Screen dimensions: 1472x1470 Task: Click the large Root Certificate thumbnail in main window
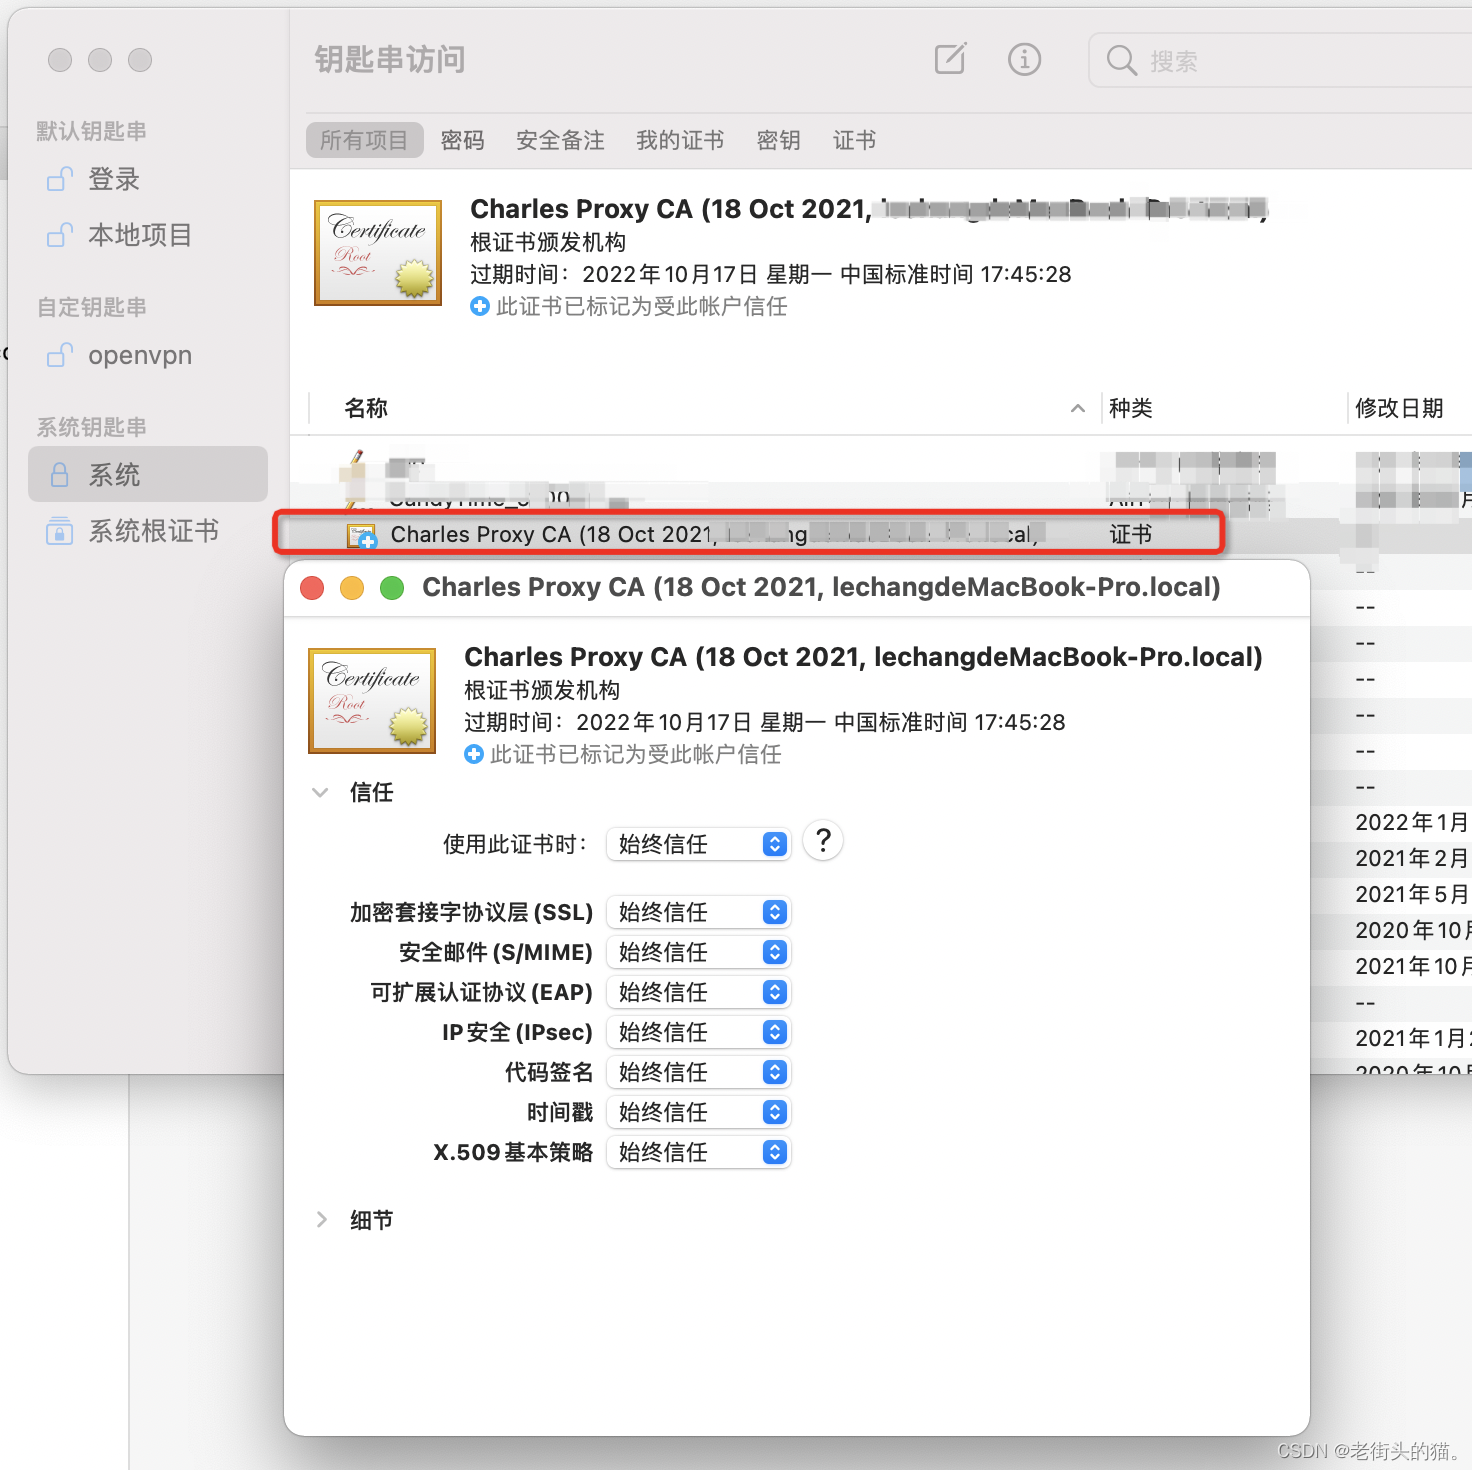pyautogui.click(x=378, y=253)
